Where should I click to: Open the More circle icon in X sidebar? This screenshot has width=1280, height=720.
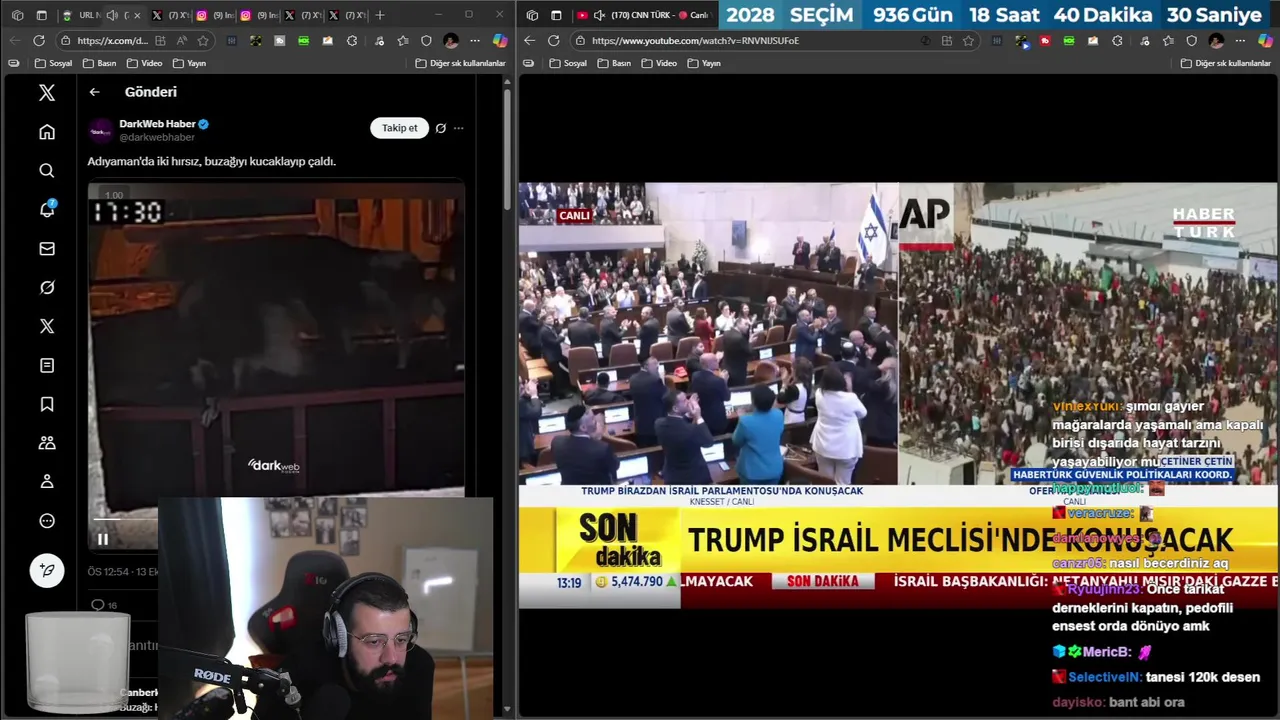coord(47,521)
